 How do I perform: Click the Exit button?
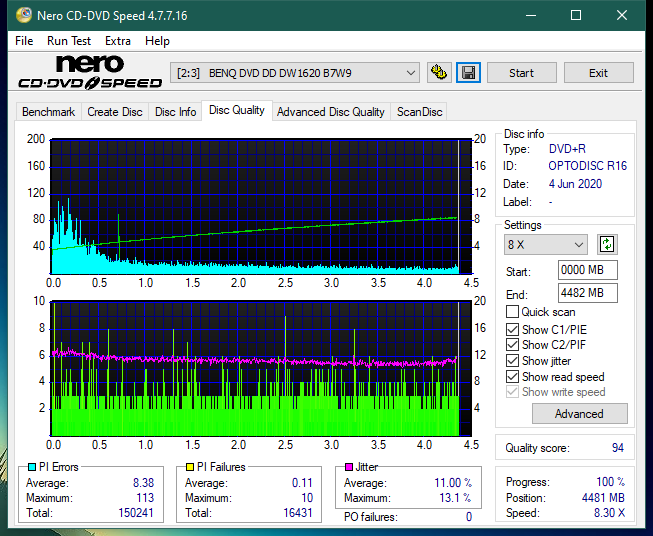point(598,73)
